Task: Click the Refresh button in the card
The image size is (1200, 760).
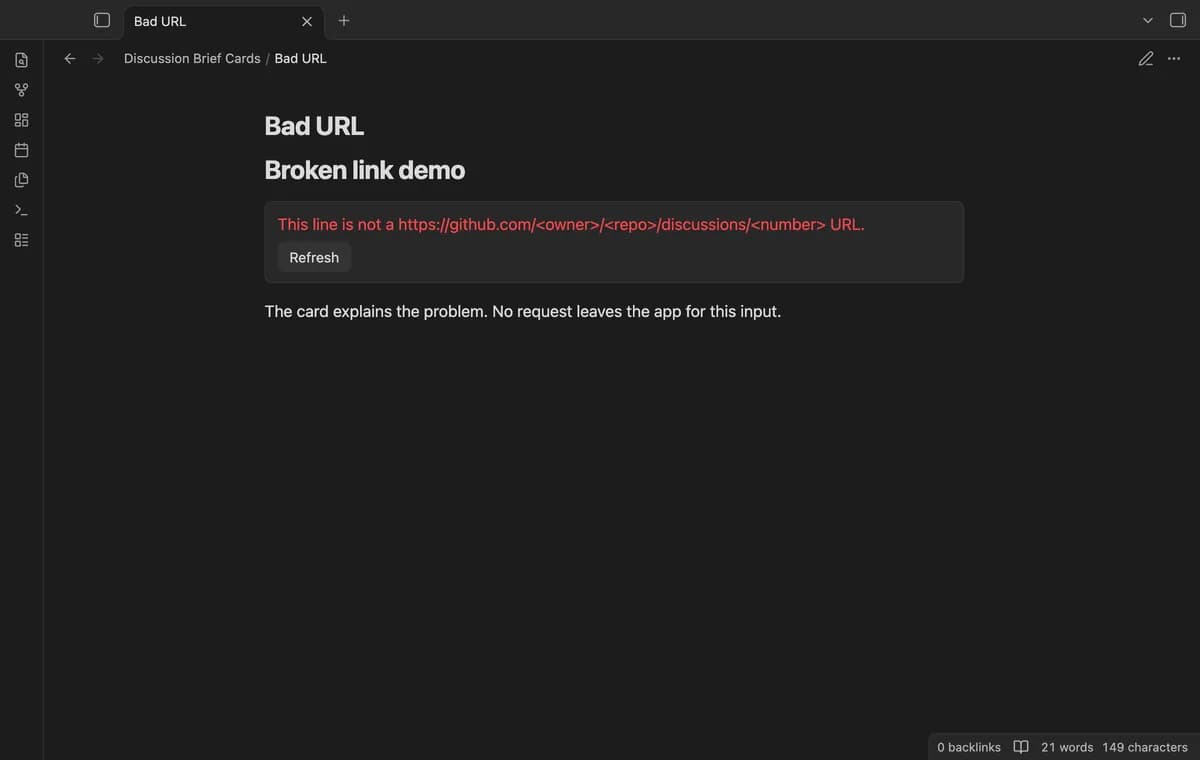Action: (314, 257)
